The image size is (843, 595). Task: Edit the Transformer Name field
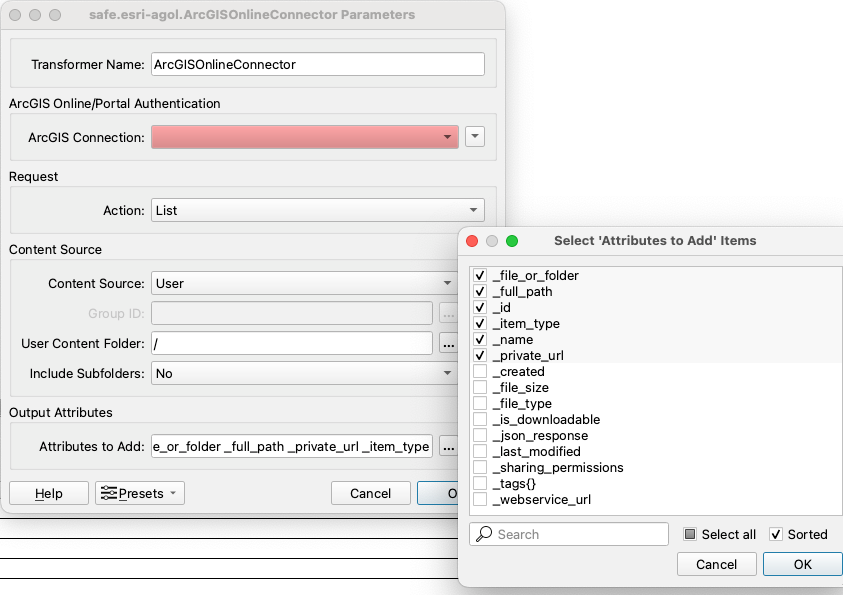click(x=318, y=64)
